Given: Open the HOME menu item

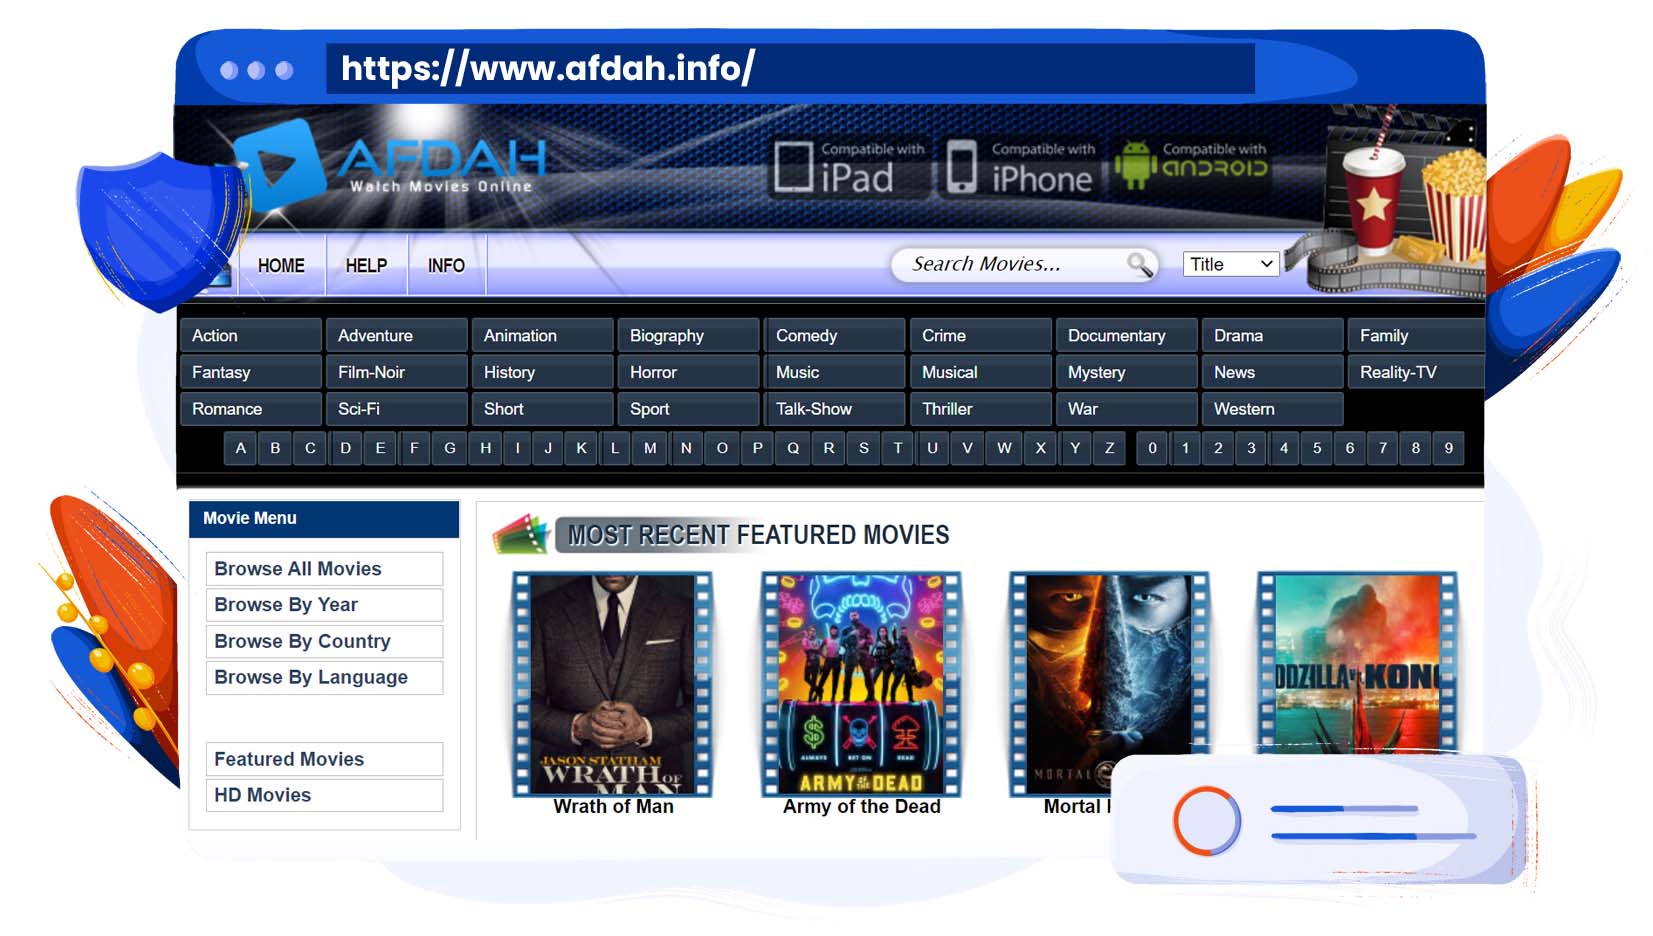Looking at the screenshot, I should [x=281, y=266].
